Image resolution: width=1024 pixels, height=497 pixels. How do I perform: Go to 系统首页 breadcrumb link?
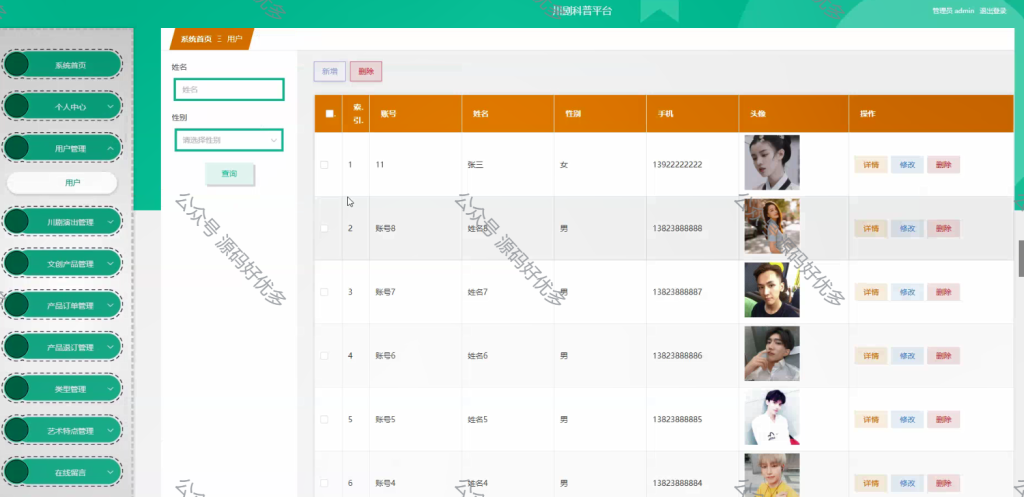click(x=196, y=39)
